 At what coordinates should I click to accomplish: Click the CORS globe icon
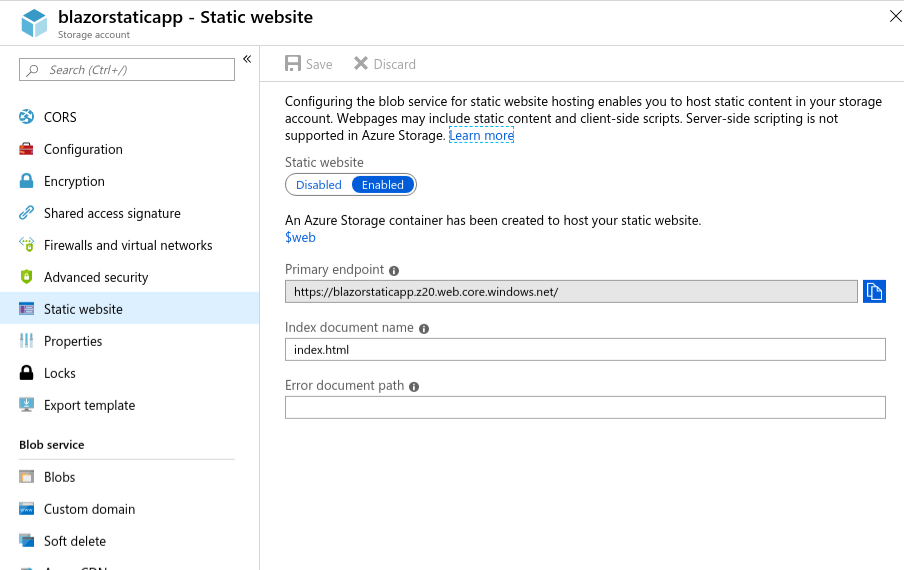pos(26,117)
